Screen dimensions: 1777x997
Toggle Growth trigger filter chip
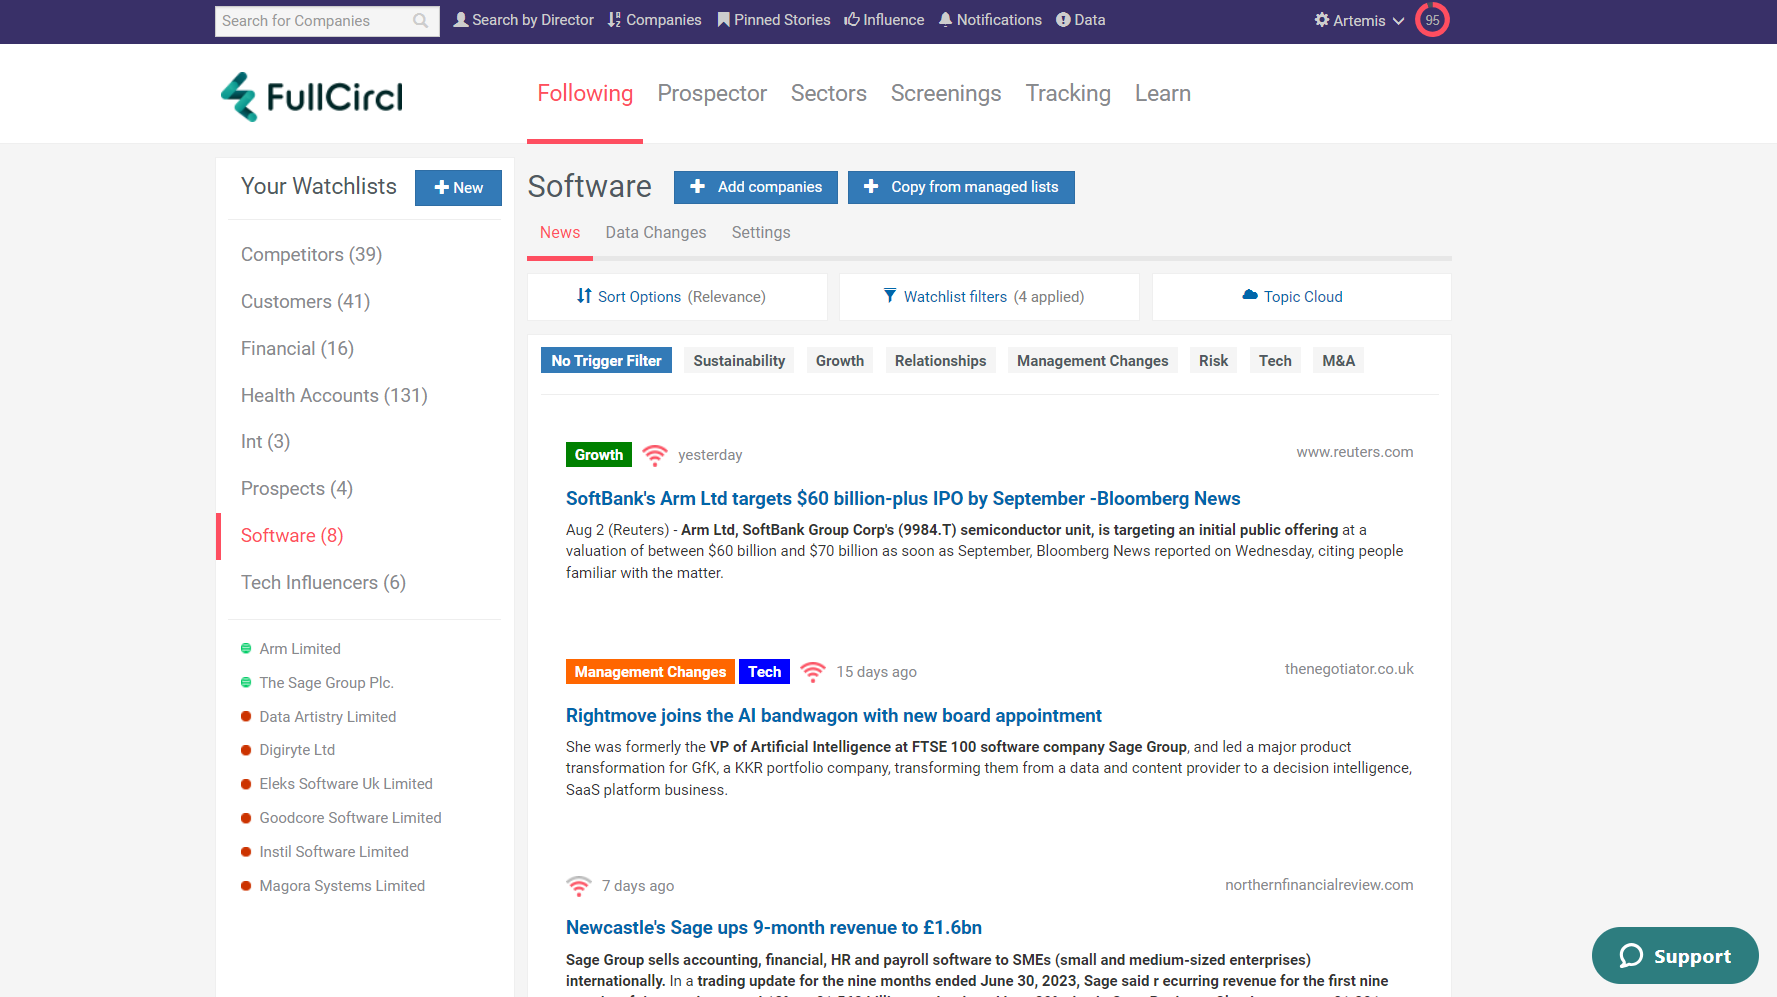click(840, 361)
